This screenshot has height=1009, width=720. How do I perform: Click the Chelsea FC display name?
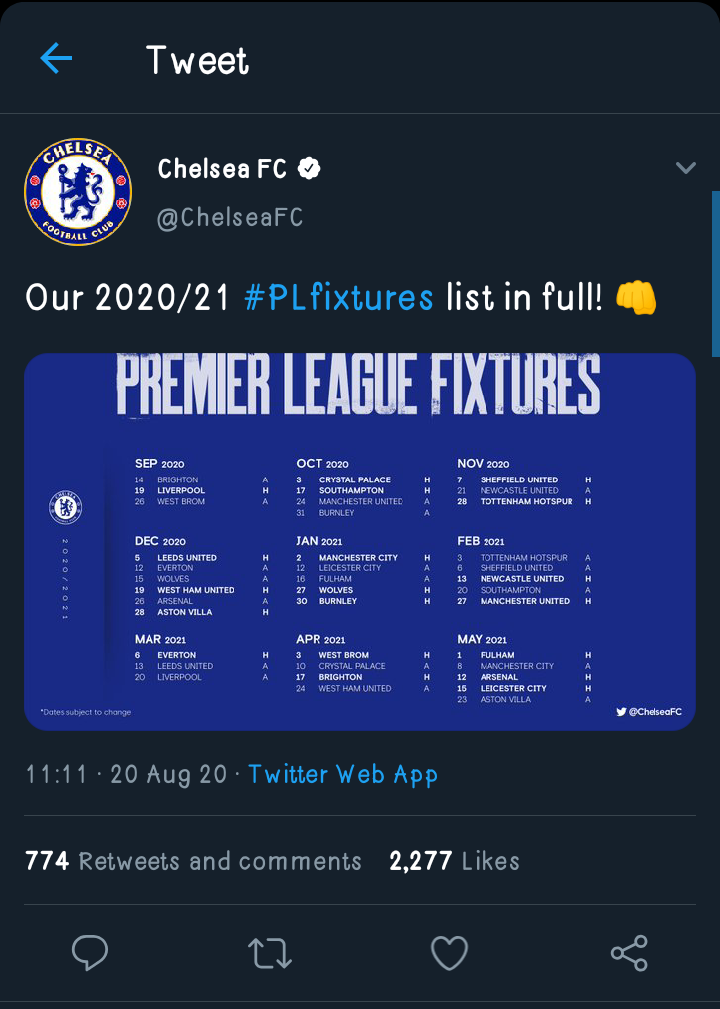(x=222, y=169)
